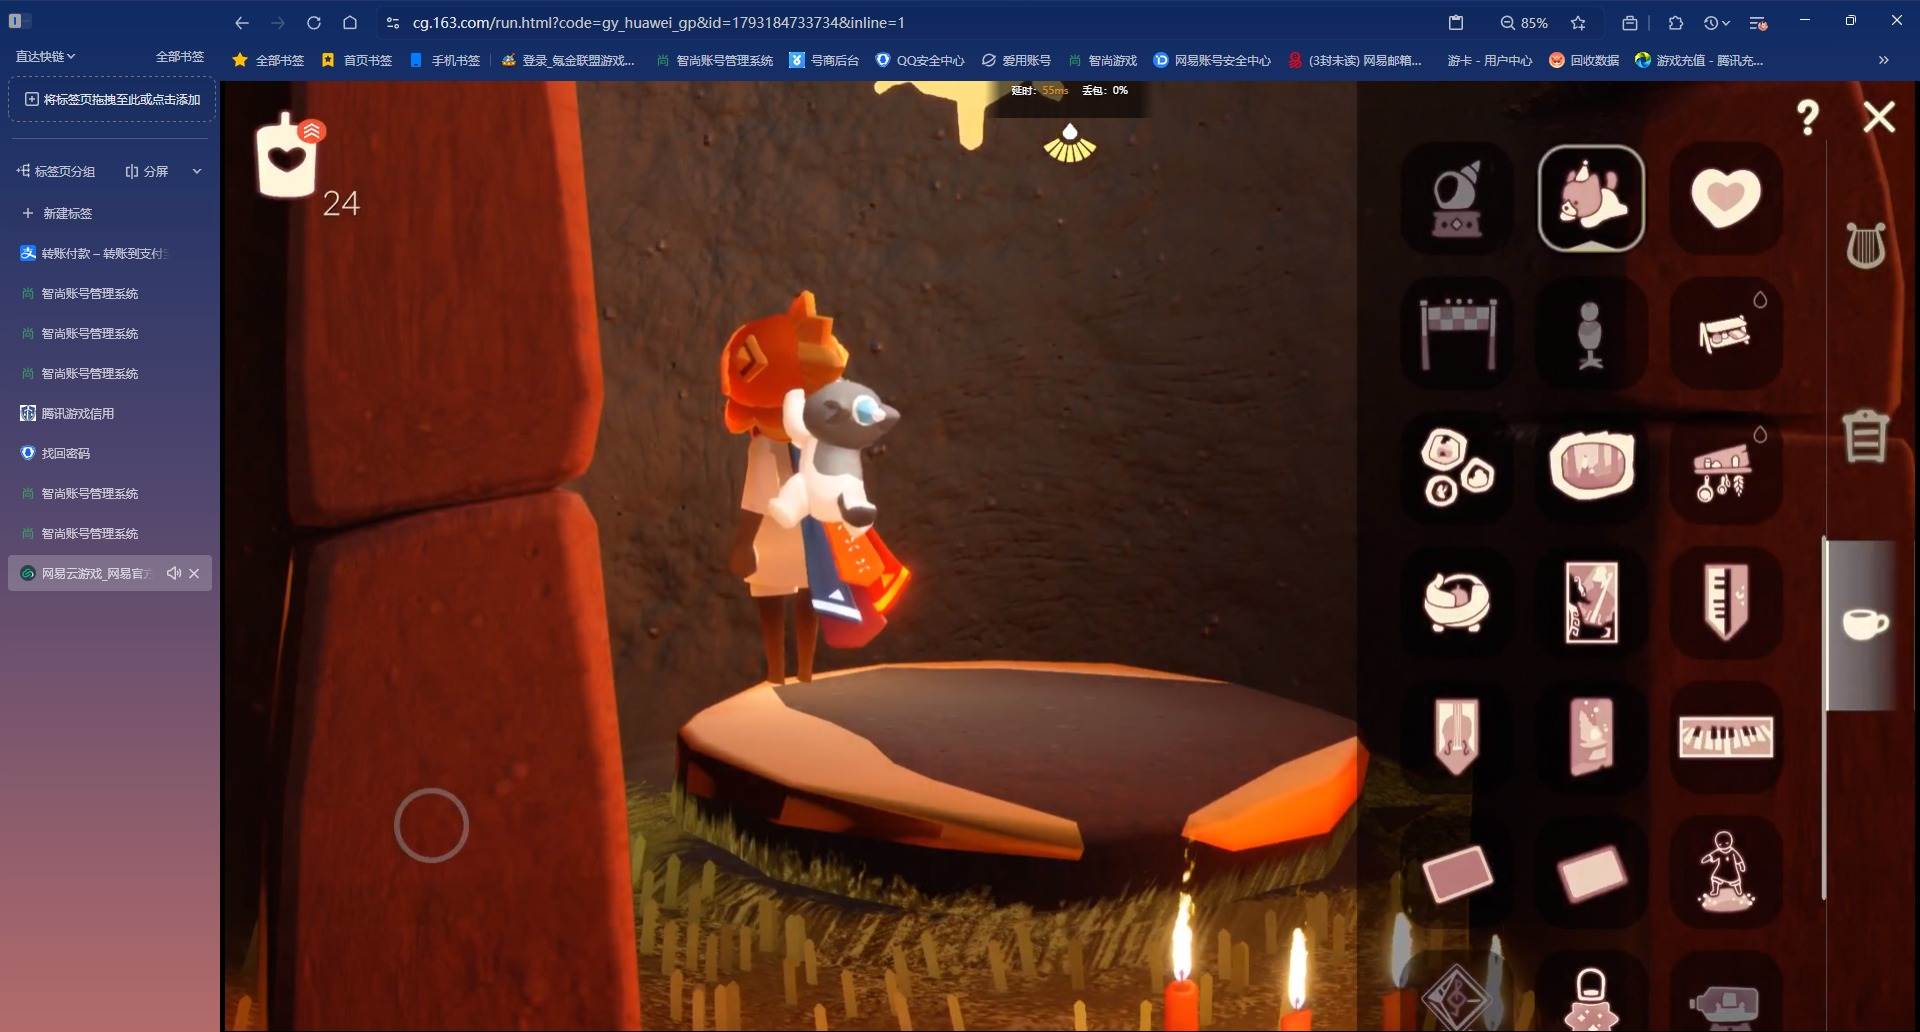Open the 全部书签 bookmarks folder
1920x1032 pixels.
point(268,60)
